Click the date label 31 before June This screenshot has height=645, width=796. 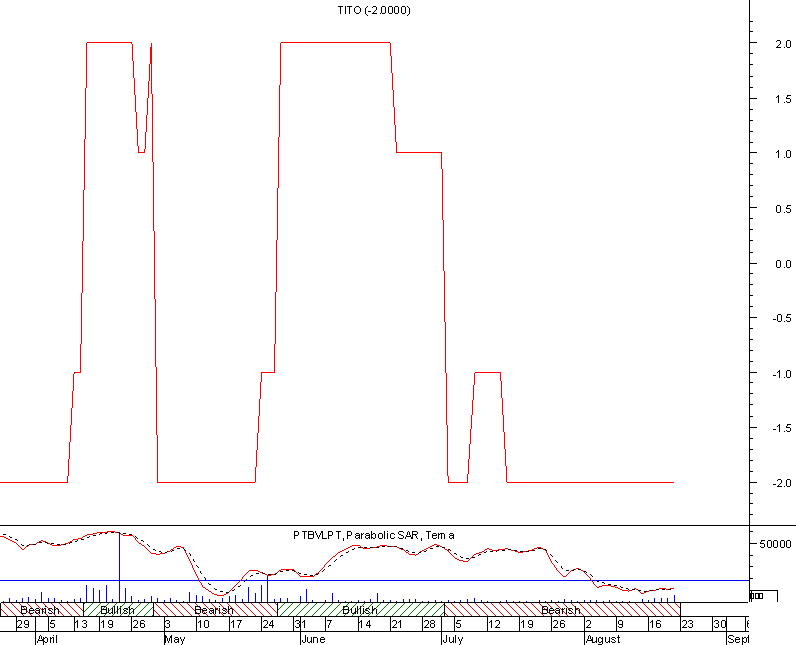(301, 624)
